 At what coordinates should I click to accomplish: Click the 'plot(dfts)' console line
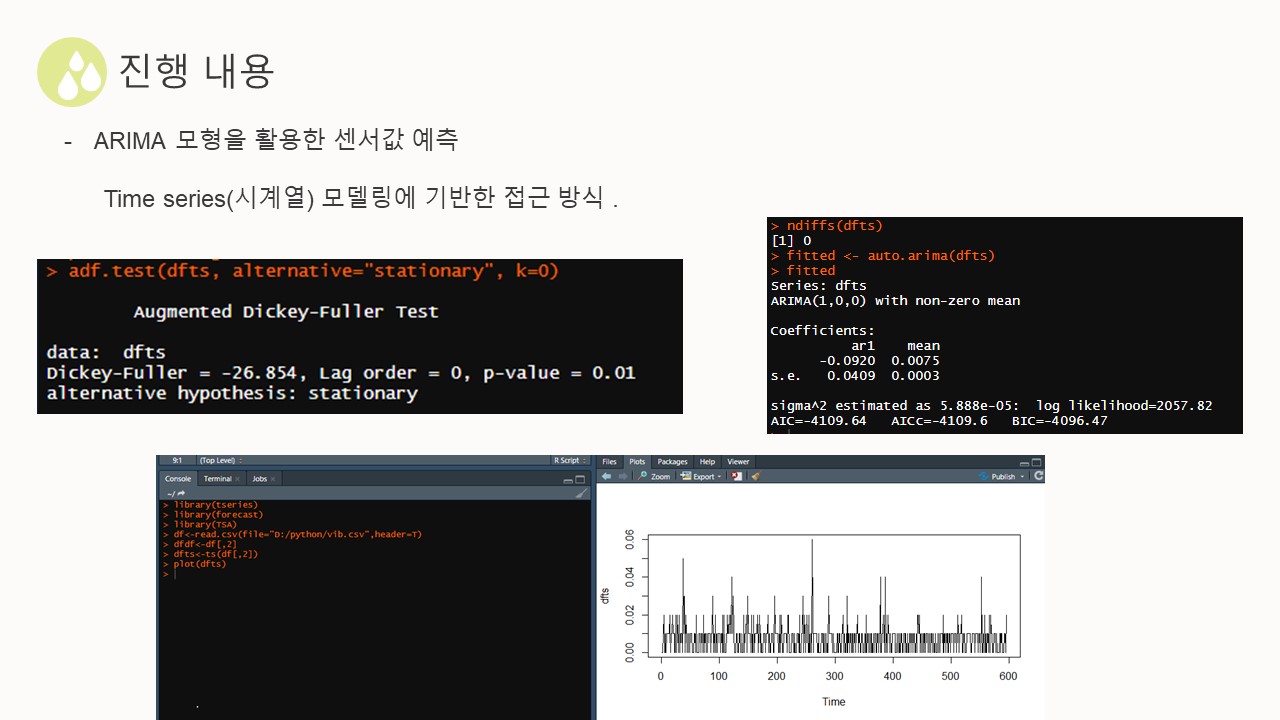pos(195,564)
